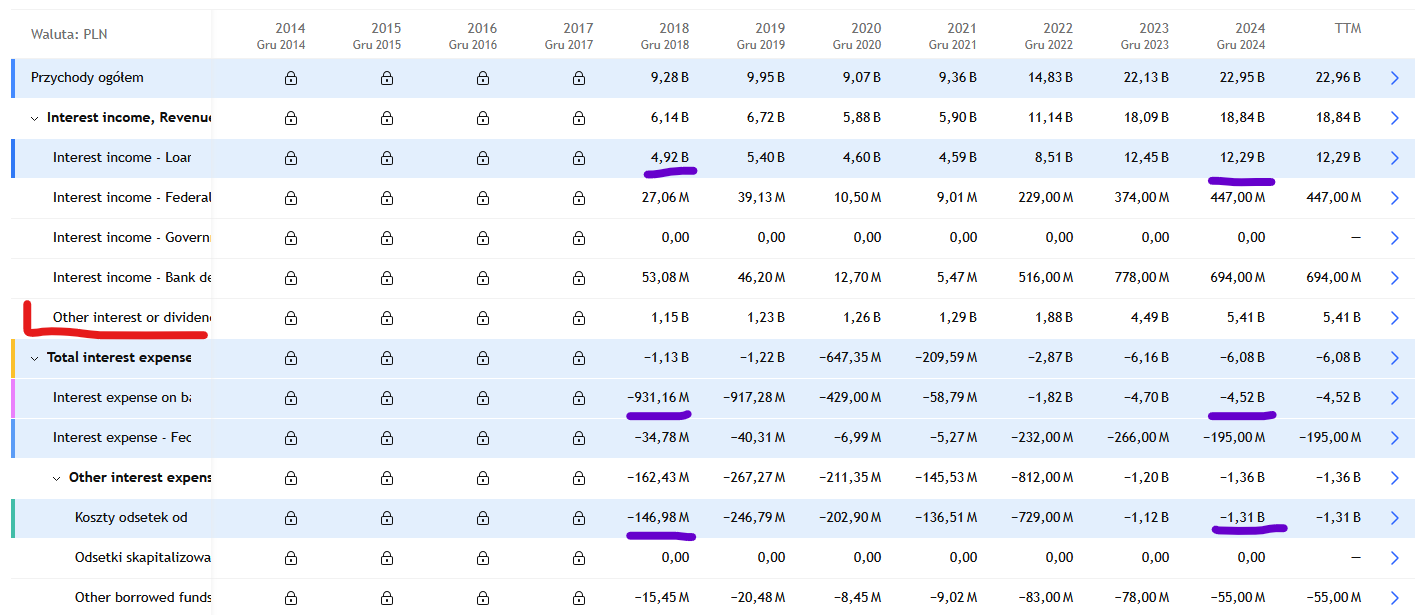The height and width of the screenshot is (615, 1415).
Task: Click the 2018 value 4,92 B for loan interest
Action: 669,158
